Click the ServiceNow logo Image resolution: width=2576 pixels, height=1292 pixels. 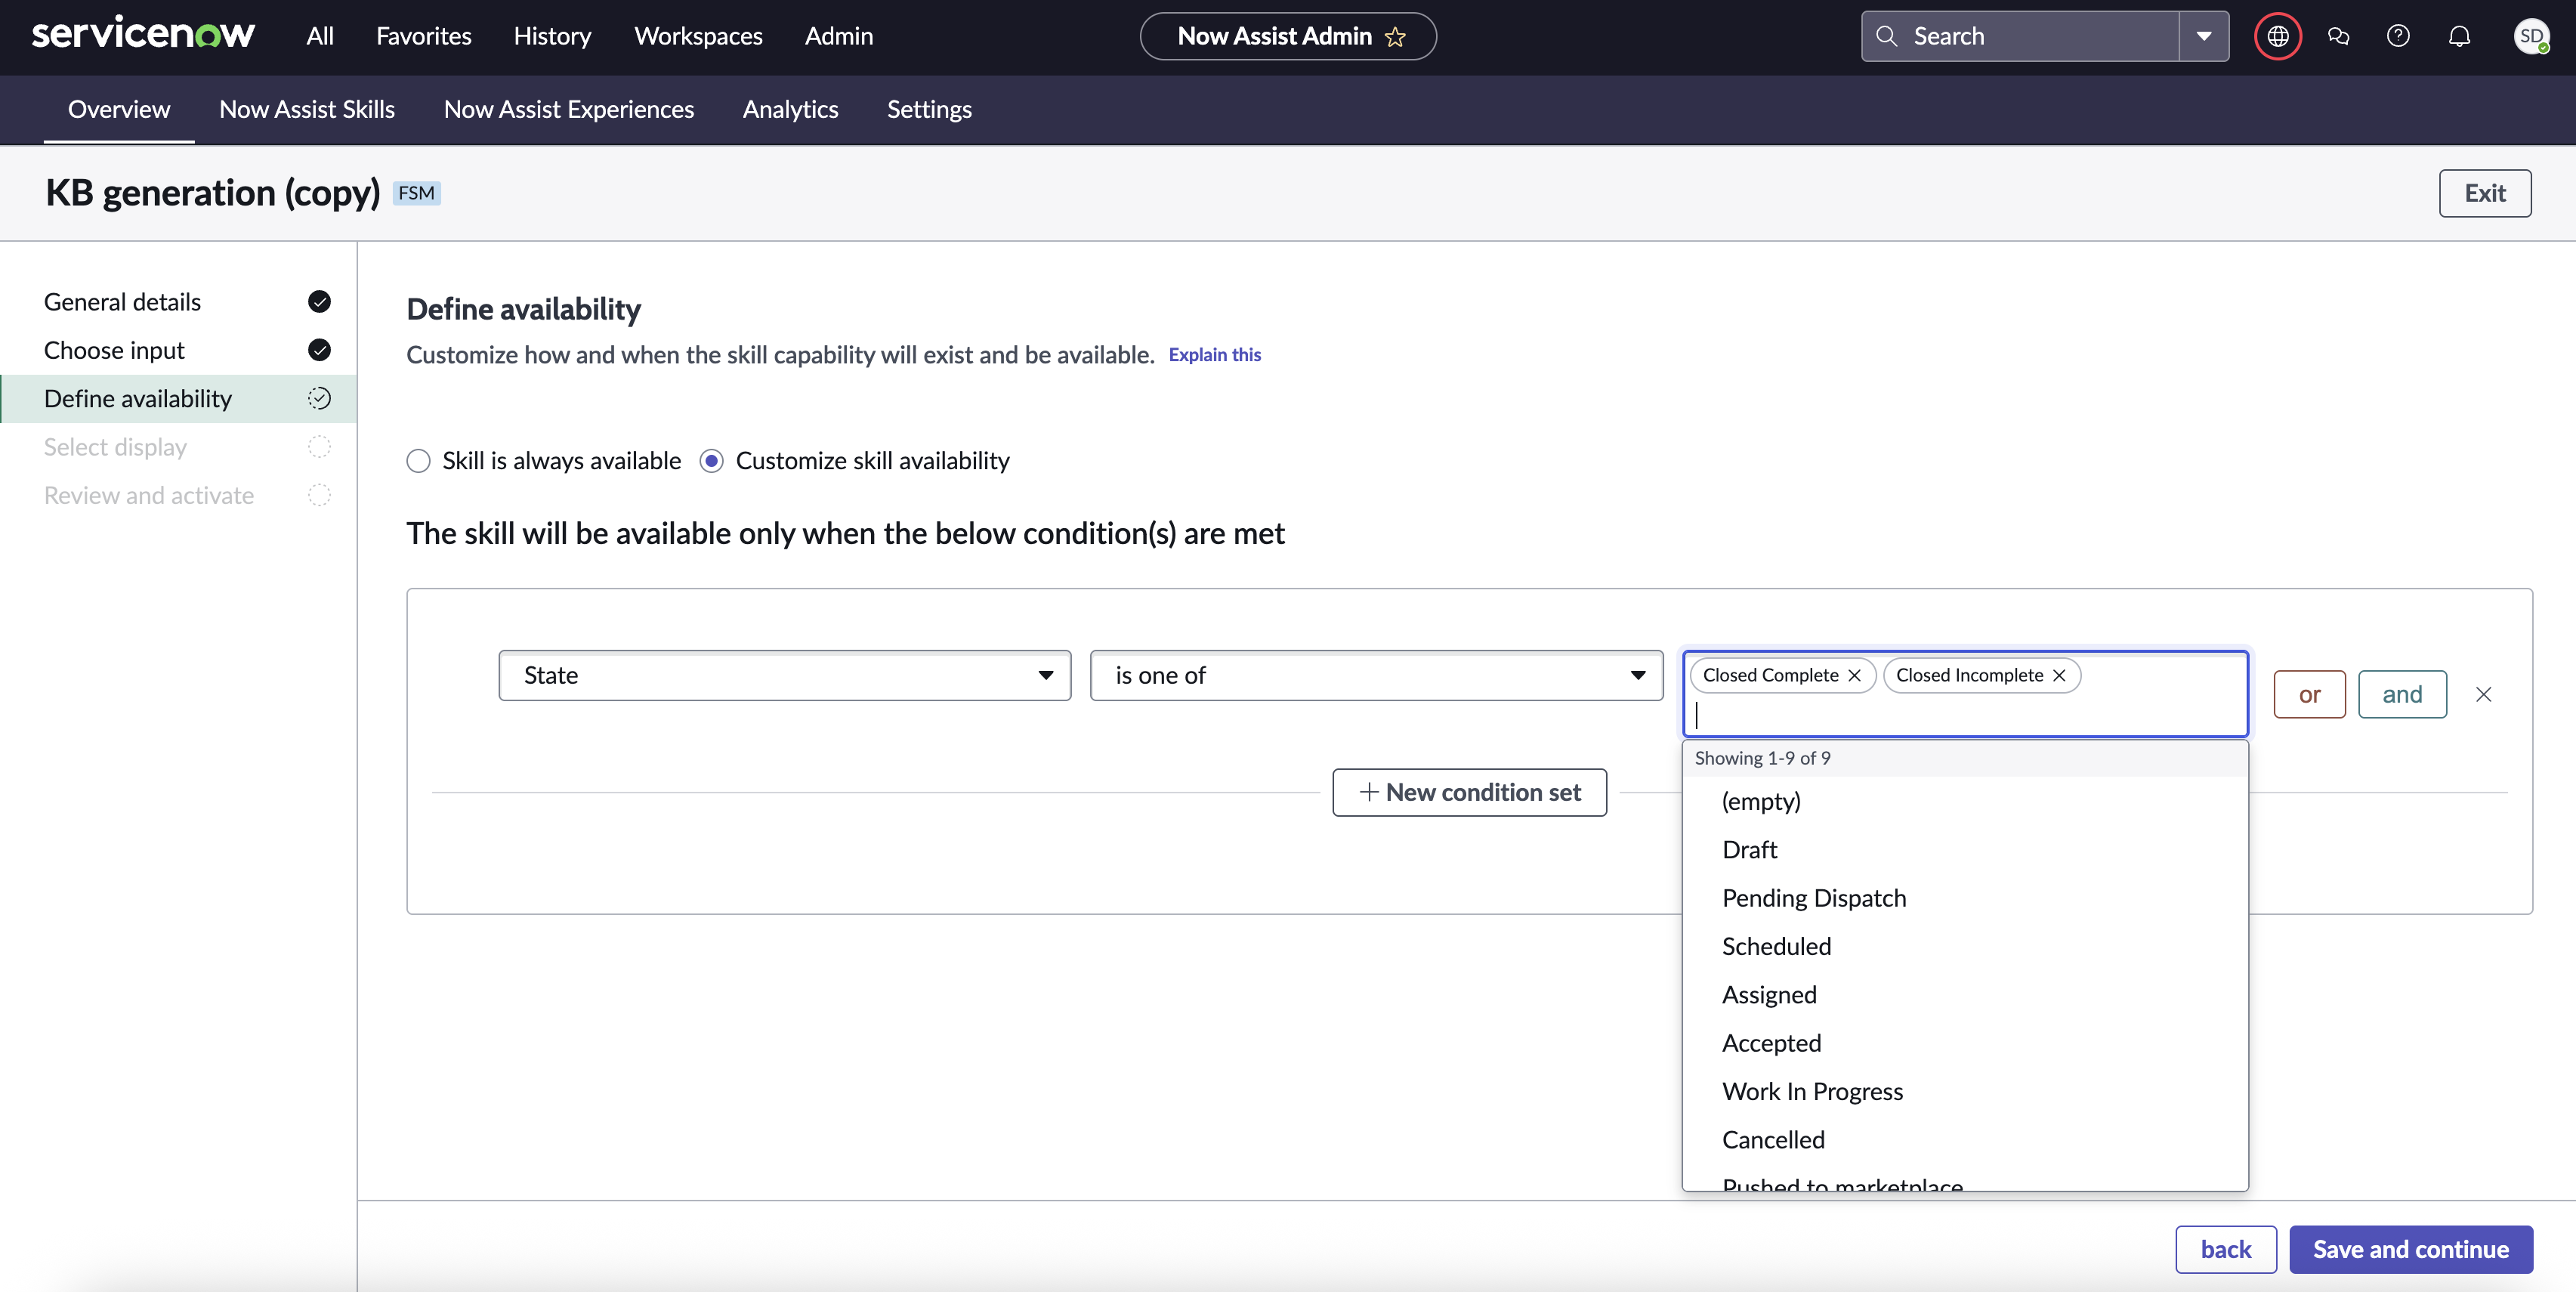tap(143, 35)
